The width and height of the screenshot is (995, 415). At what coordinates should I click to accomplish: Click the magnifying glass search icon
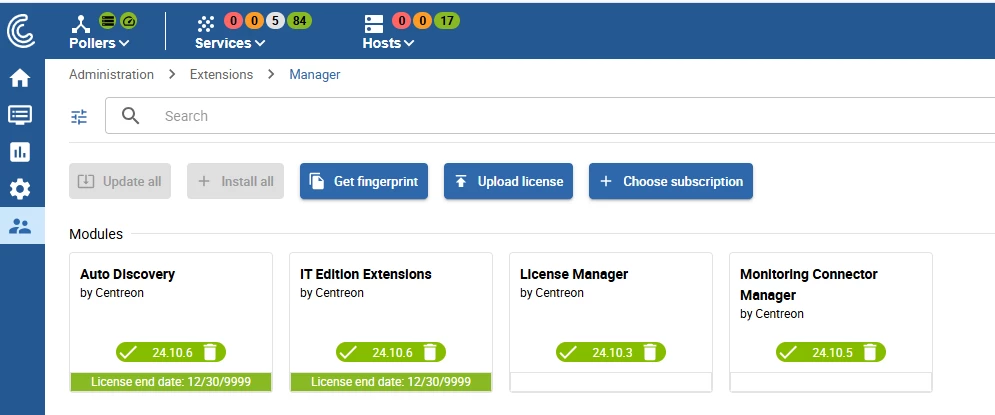click(x=130, y=115)
